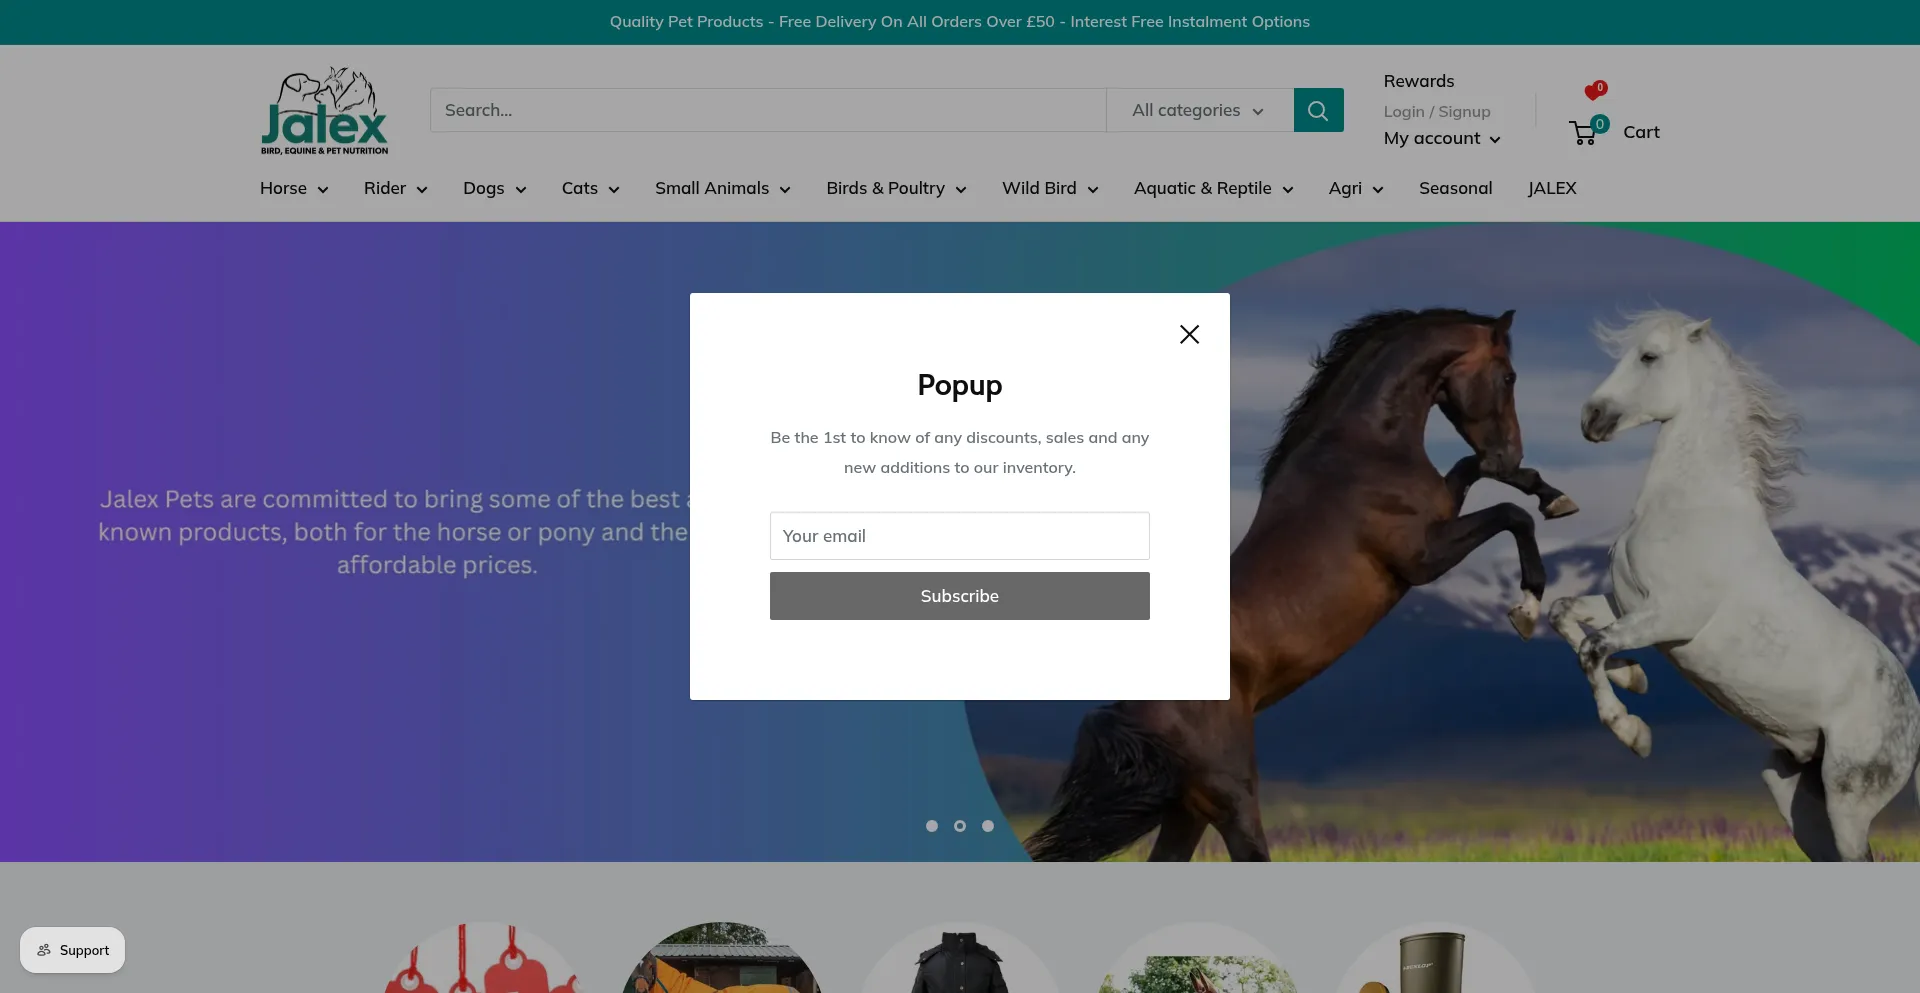The width and height of the screenshot is (1920, 993).
Task: Expand the Cats menu
Action: 591,188
